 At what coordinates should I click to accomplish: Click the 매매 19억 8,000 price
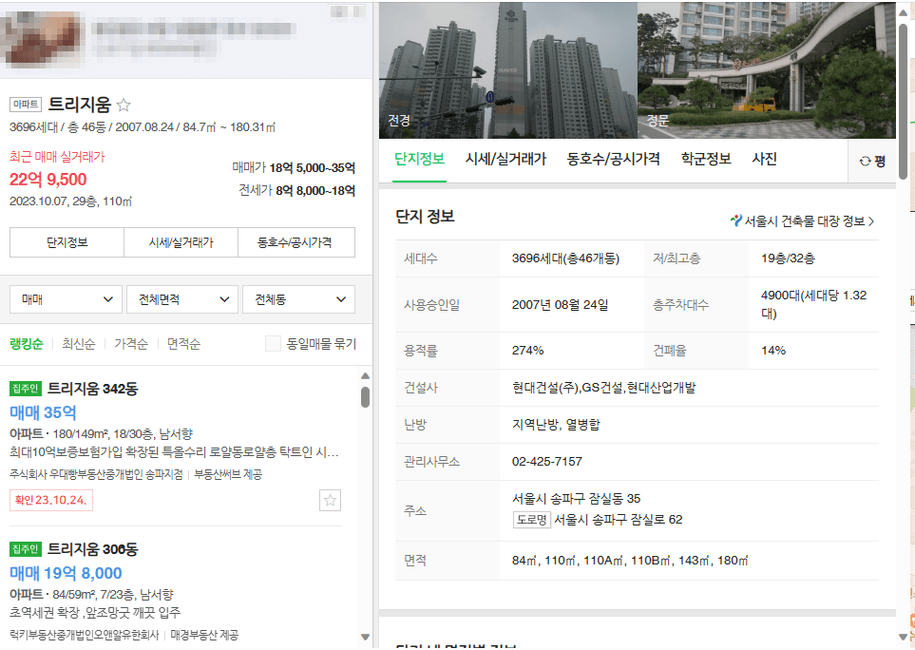click(65, 574)
